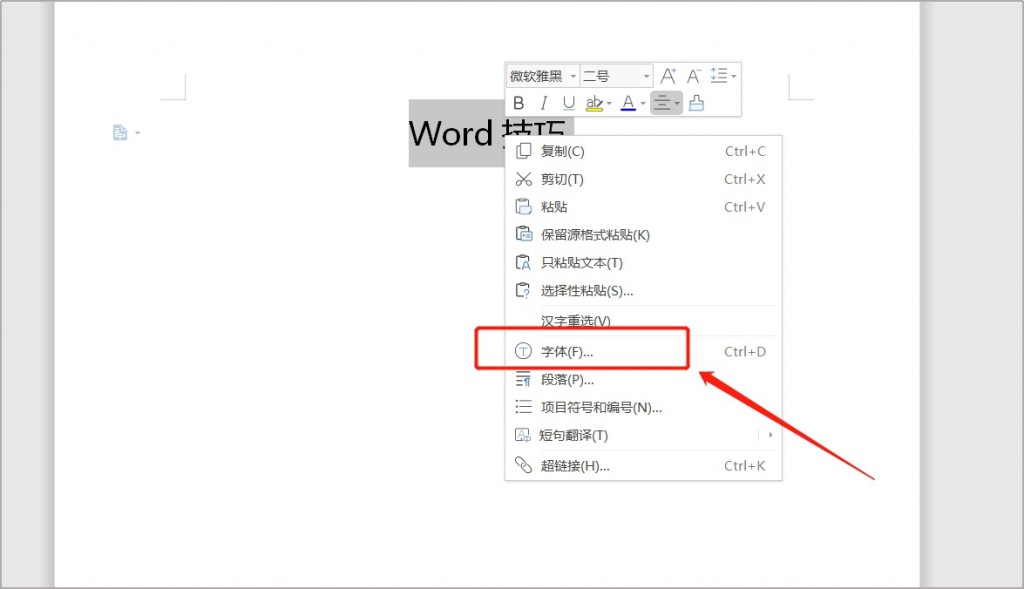Decrease font size with the A- icon

click(x=694, y=76)
